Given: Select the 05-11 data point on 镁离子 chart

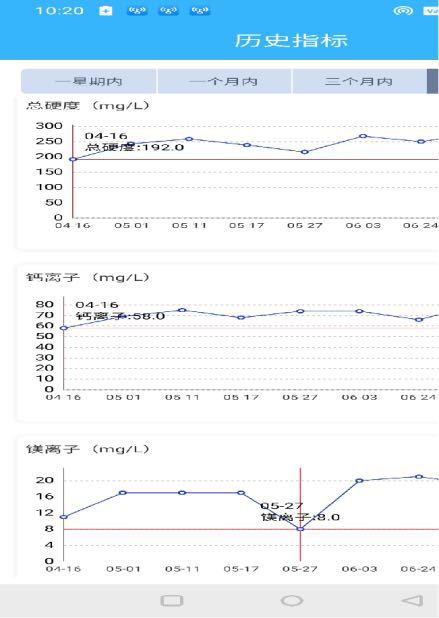Looking at the screenshot, I should point(182,493).
